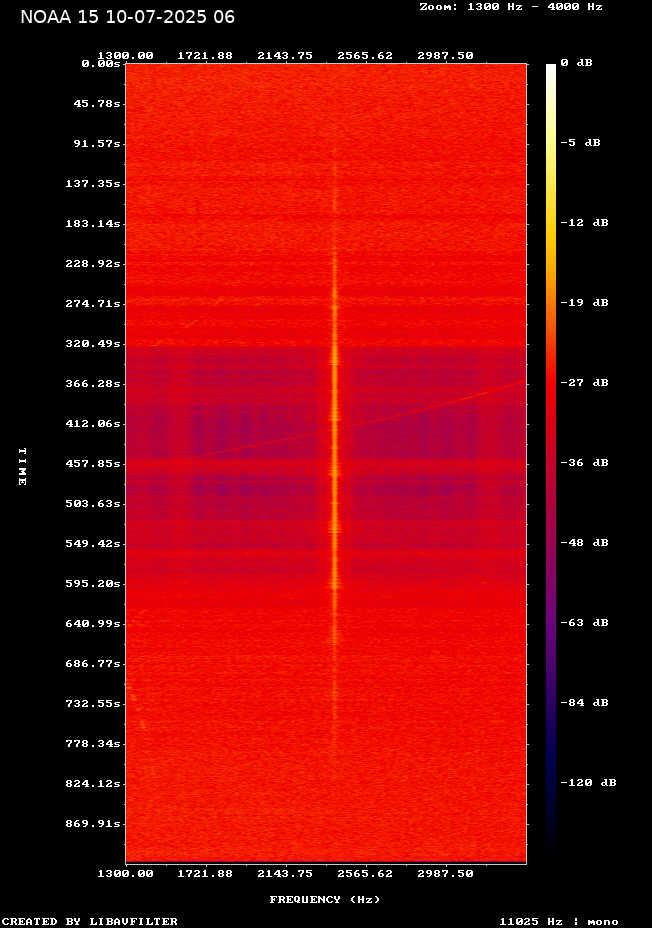The width and height of the screenshot is (652, 928).
Task: Click the FREQUENCY (Hz) axis title
Action: point(325,899)
